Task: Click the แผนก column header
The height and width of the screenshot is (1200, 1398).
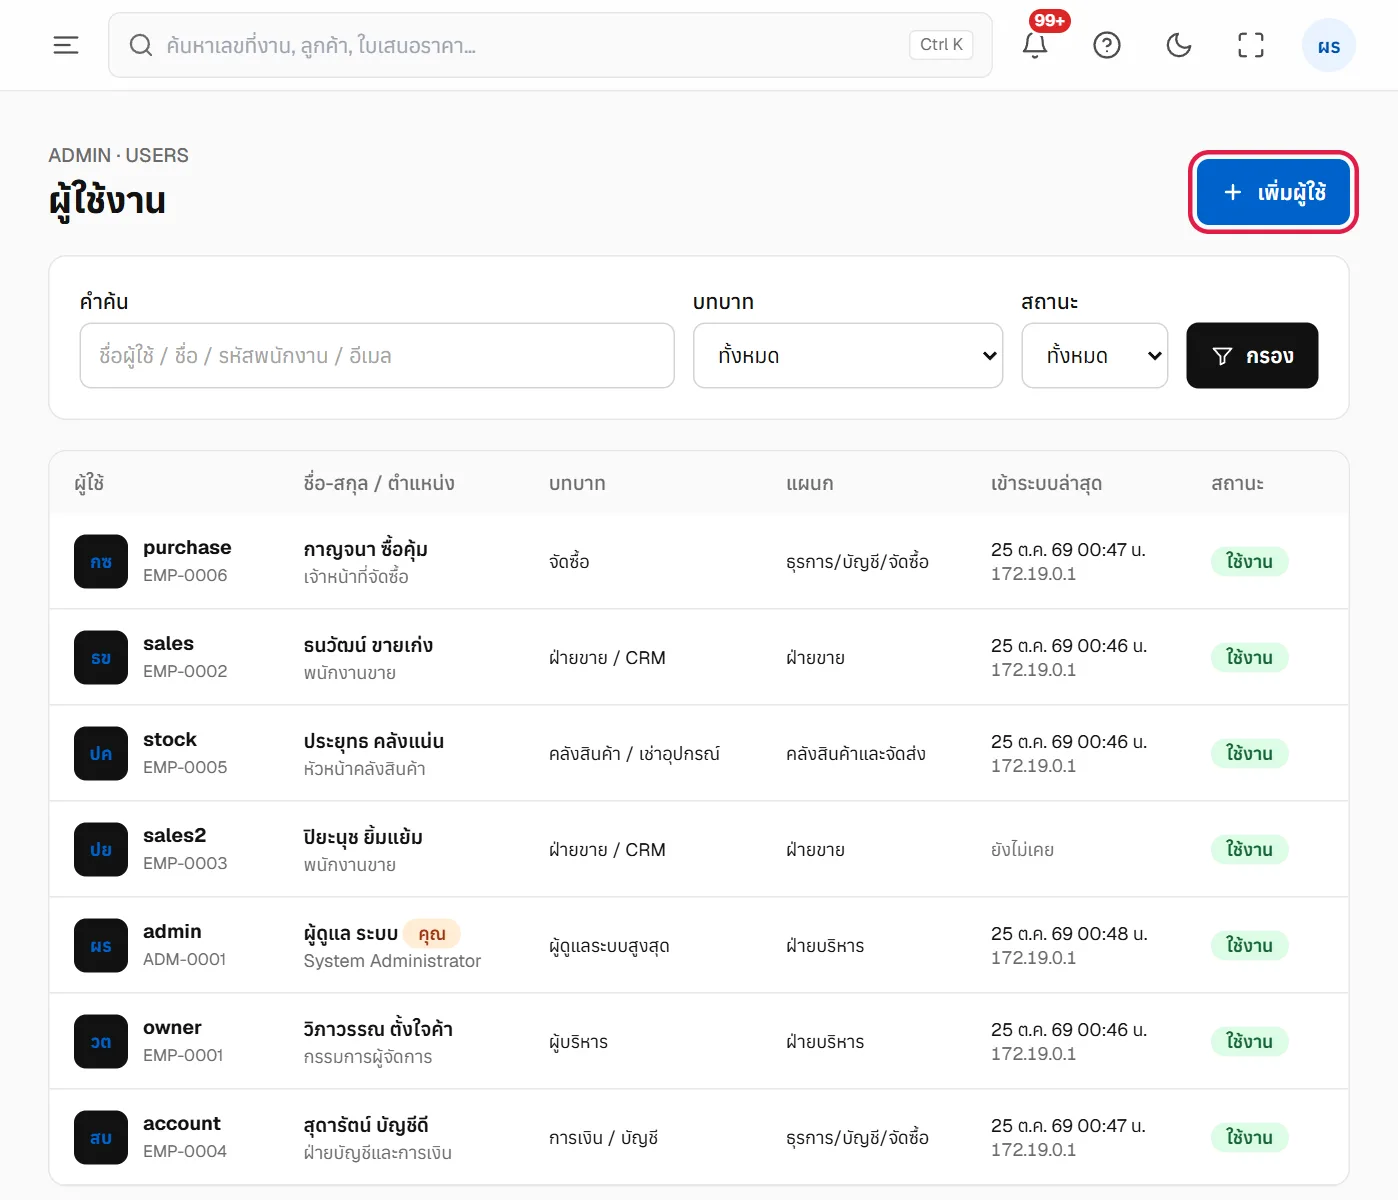Action: click(810, 483)
